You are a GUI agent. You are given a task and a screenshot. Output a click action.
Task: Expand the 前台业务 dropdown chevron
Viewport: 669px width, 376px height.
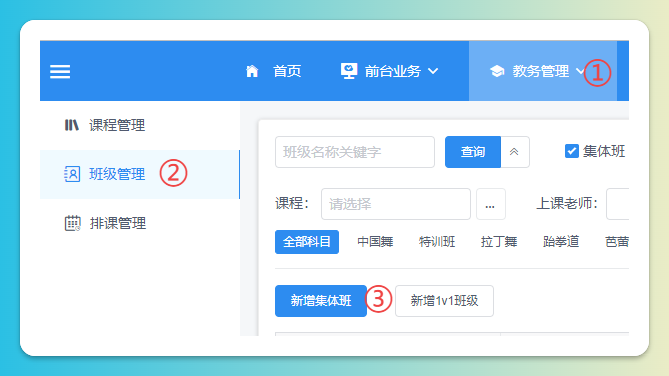pyautogui.click(x=433, y=71)
